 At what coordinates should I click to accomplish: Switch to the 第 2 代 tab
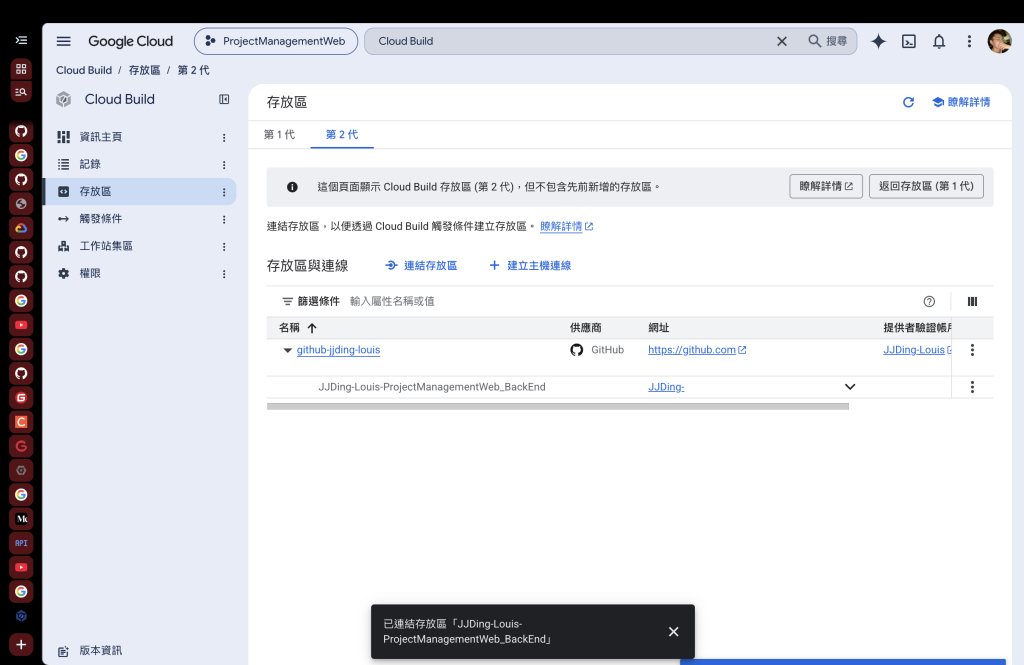tap(342, 135)
